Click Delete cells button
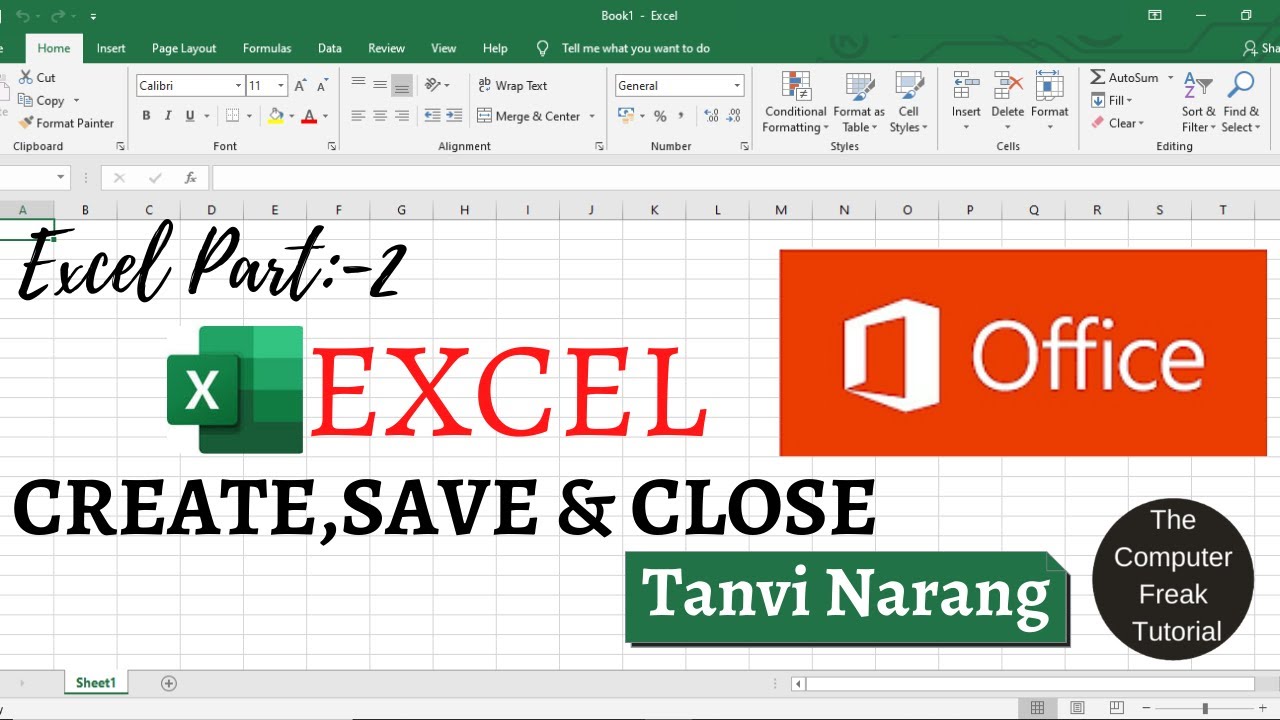 [1008, 102]
